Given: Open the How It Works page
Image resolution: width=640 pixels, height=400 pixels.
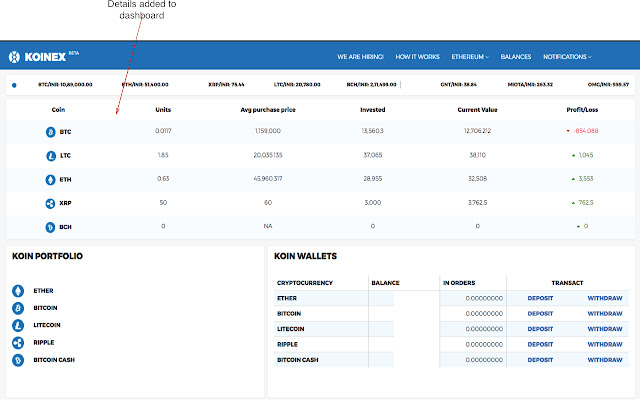Looking at the screenshot, I should (418, 57).
